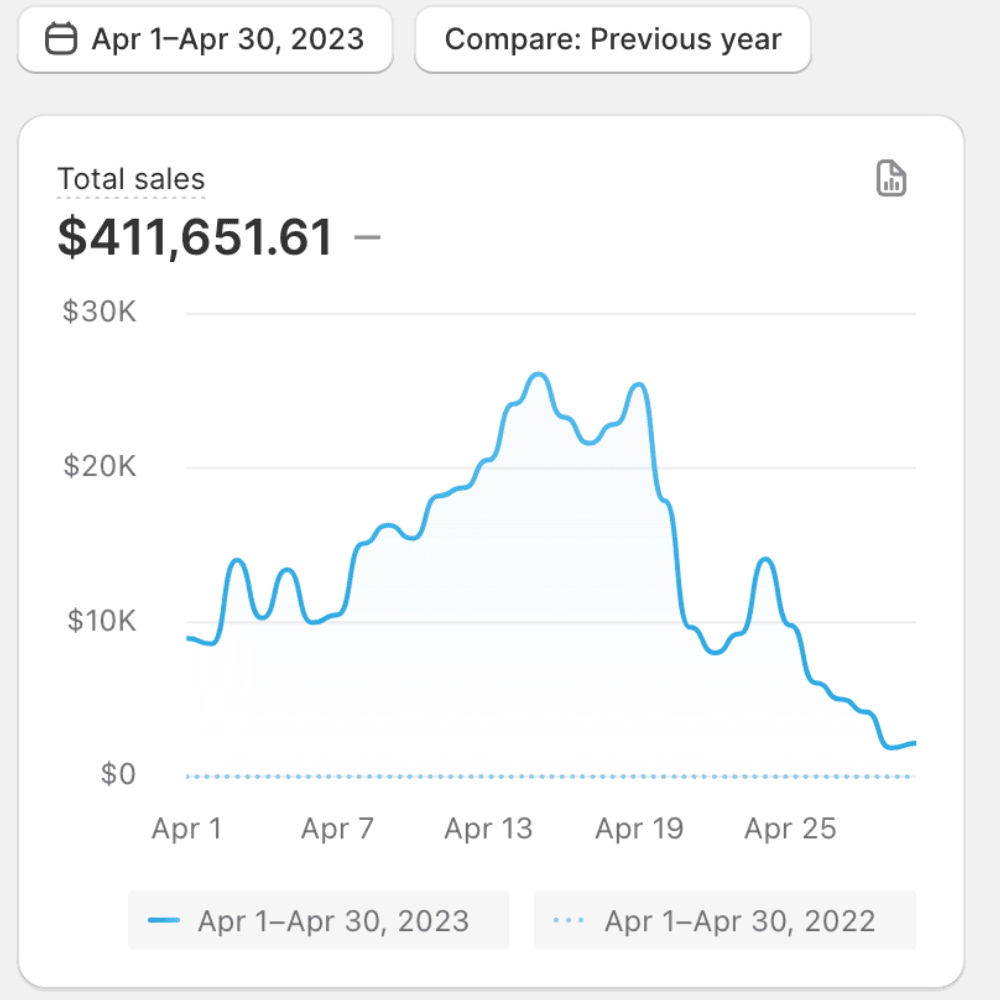Click the Apr 1 x-axis label
The image size is (1000, 1000).
click(x=187, y=828)
